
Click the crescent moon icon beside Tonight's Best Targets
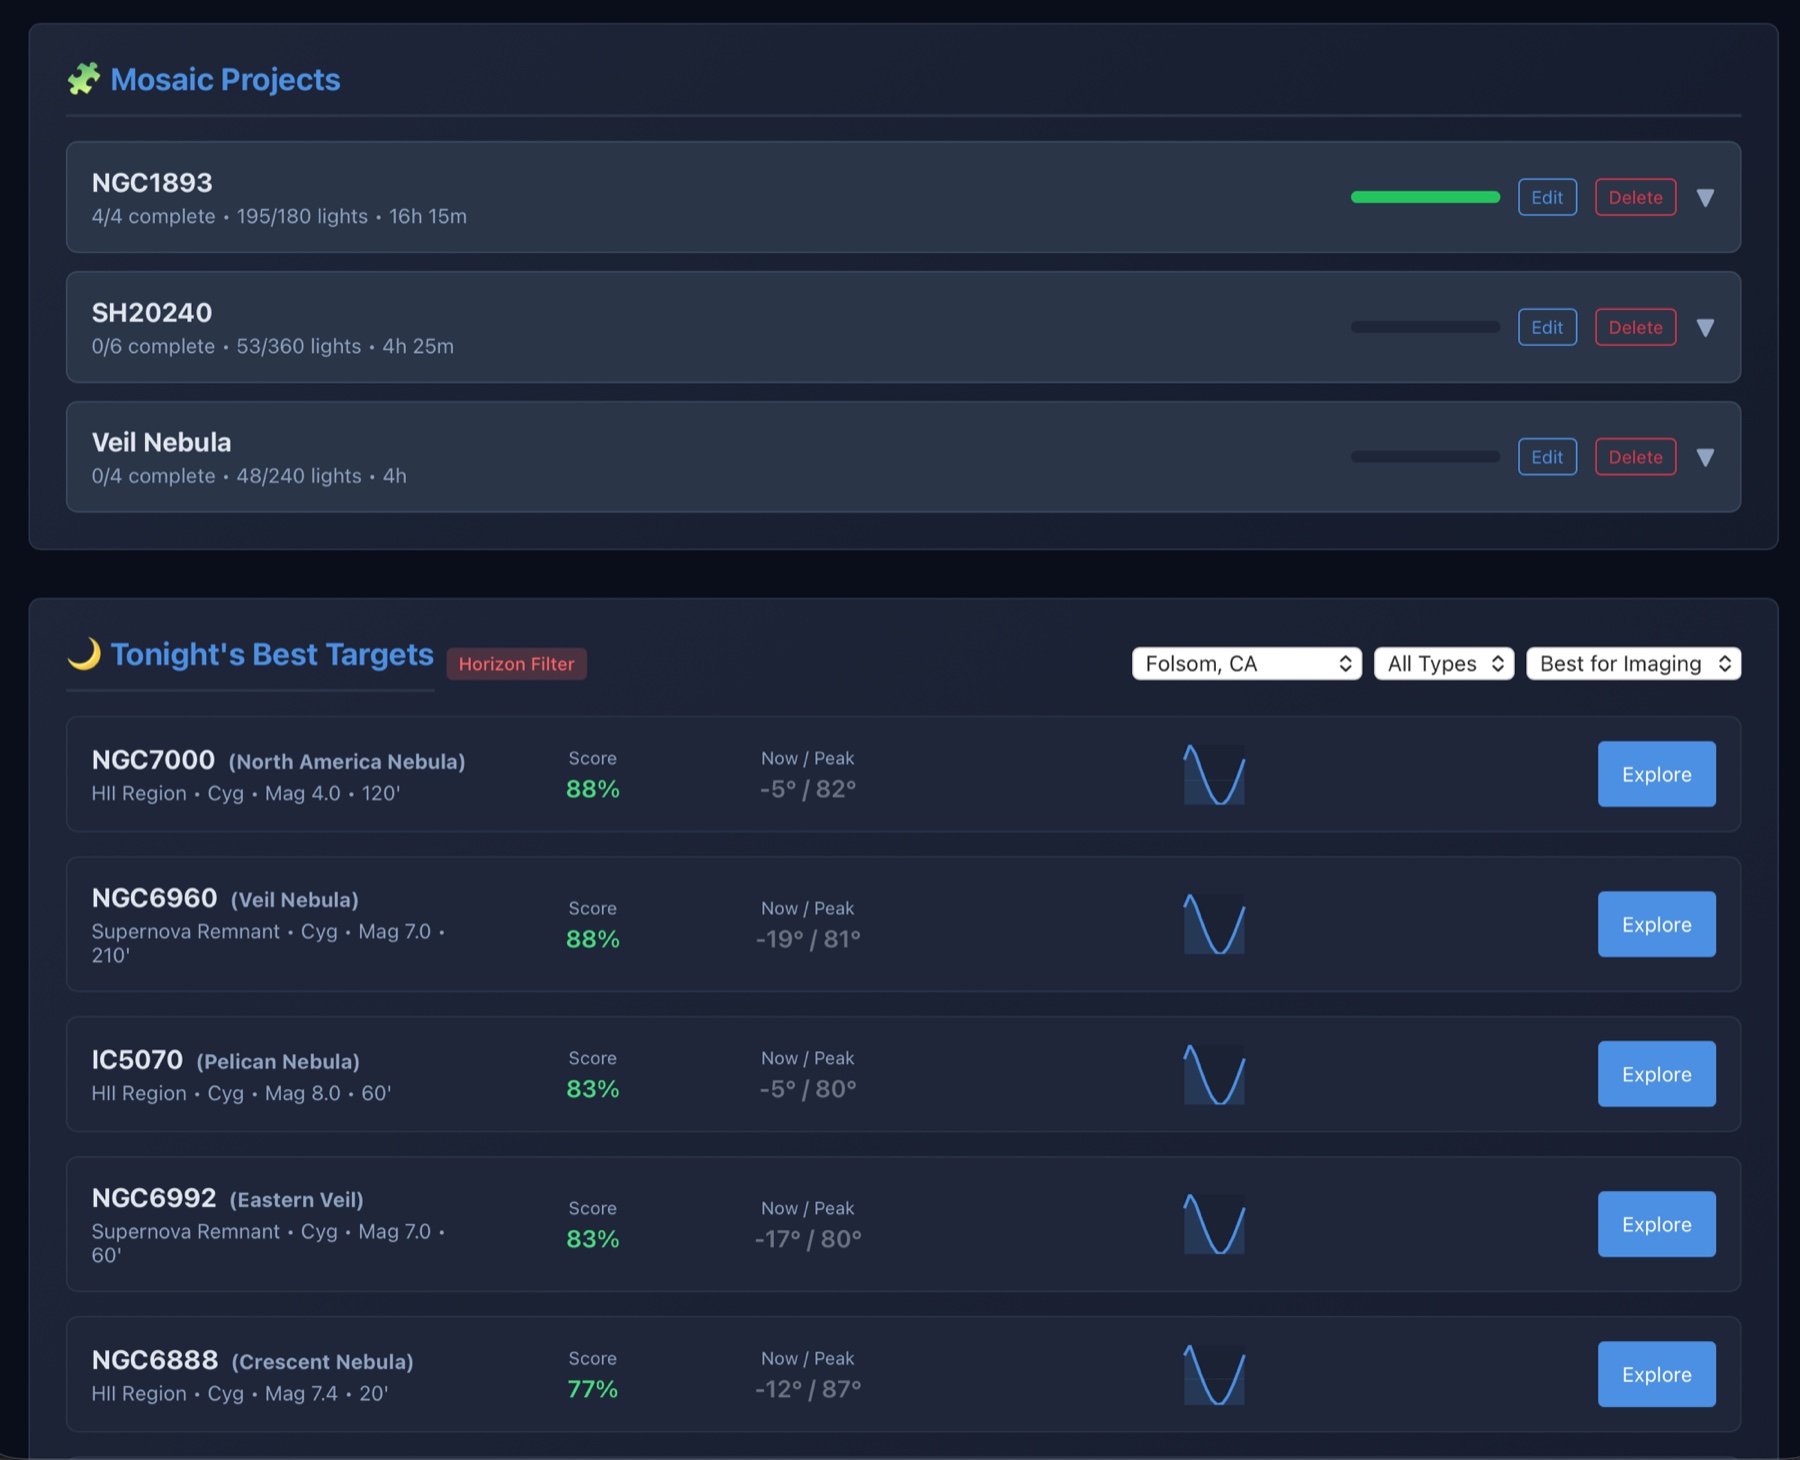(84, 654)
